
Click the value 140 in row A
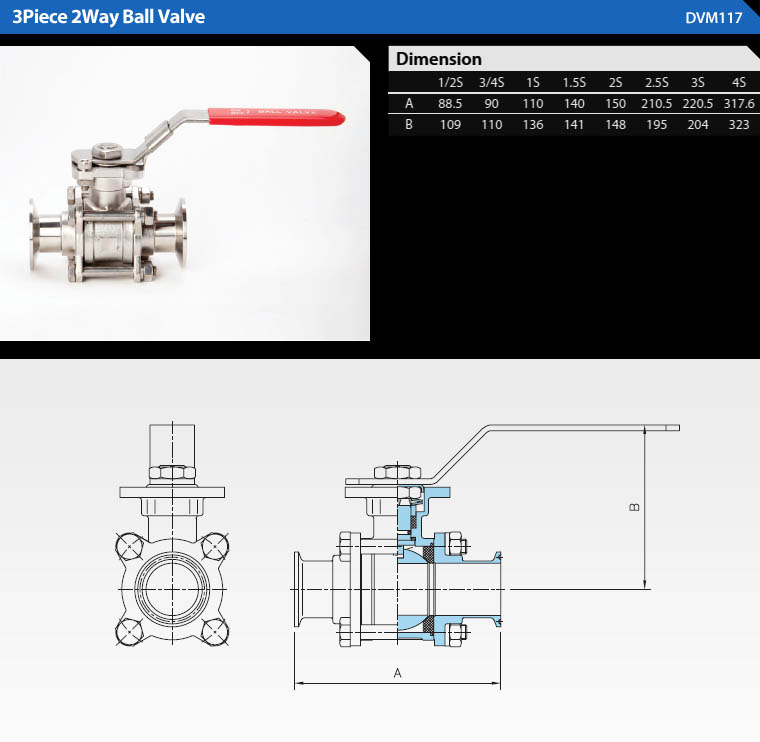pos(574,104)
